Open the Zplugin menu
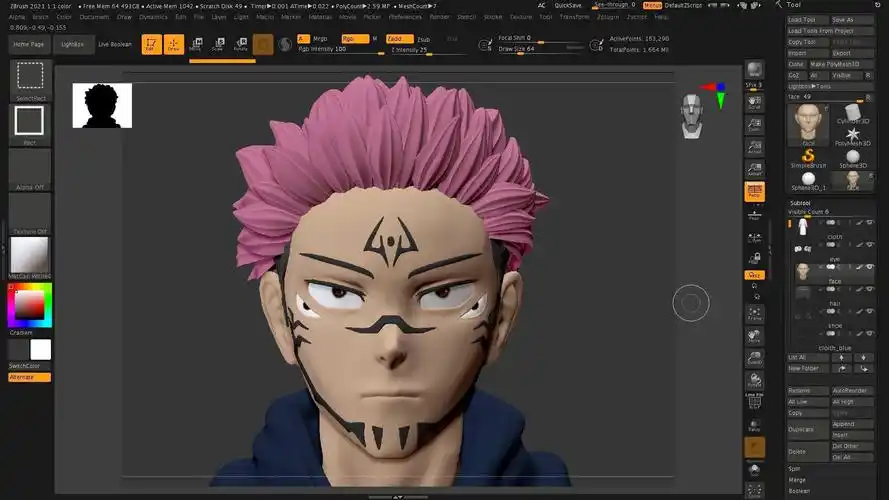The height and width of the screenshot is (500, 889). [x=607, y=17]
